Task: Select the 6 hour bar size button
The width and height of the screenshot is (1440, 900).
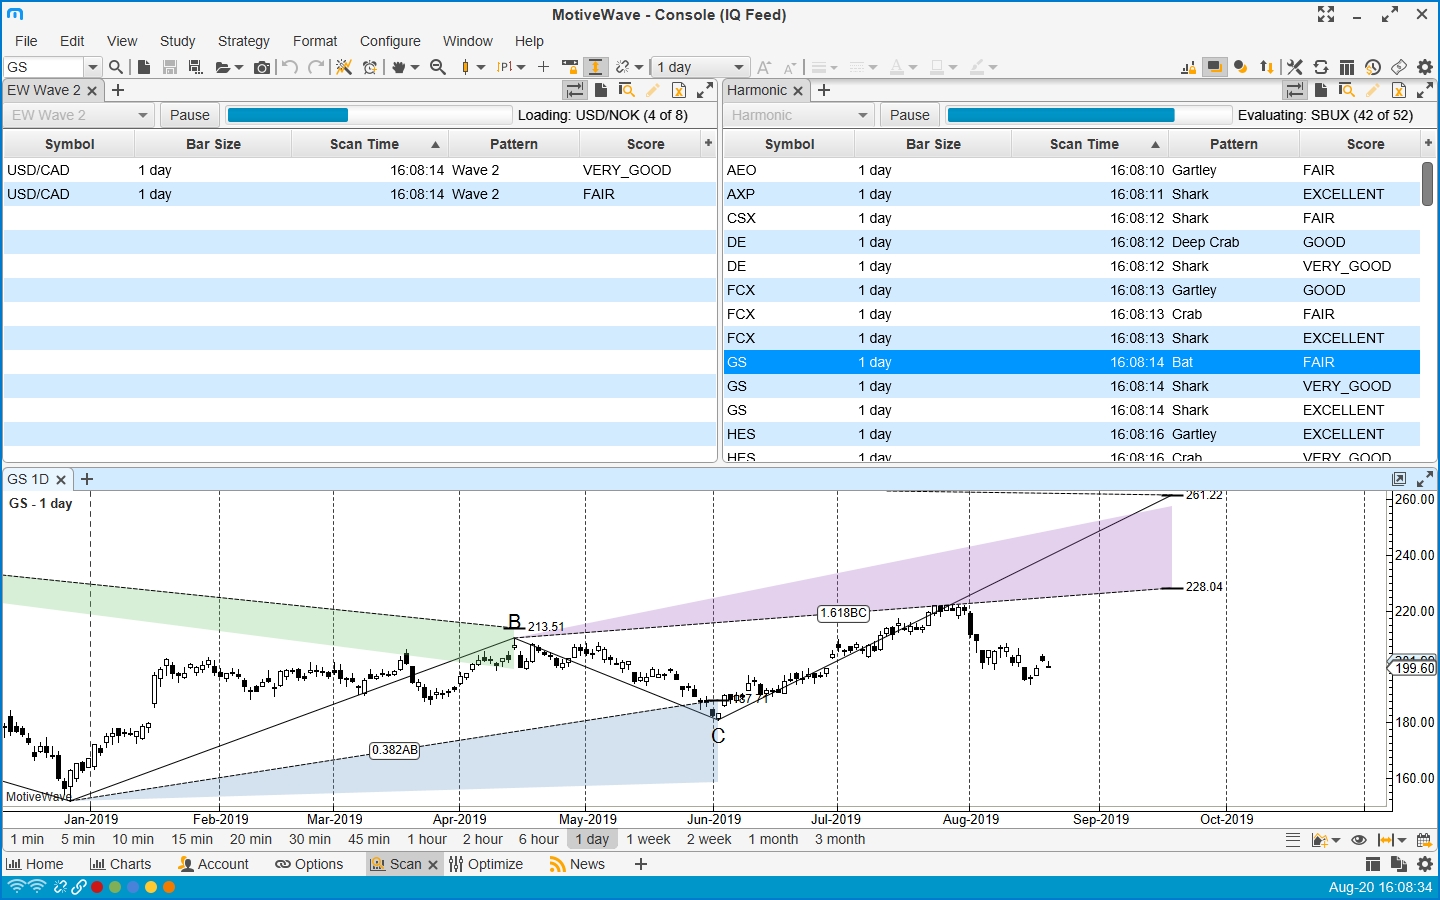Action: point(539,840)
